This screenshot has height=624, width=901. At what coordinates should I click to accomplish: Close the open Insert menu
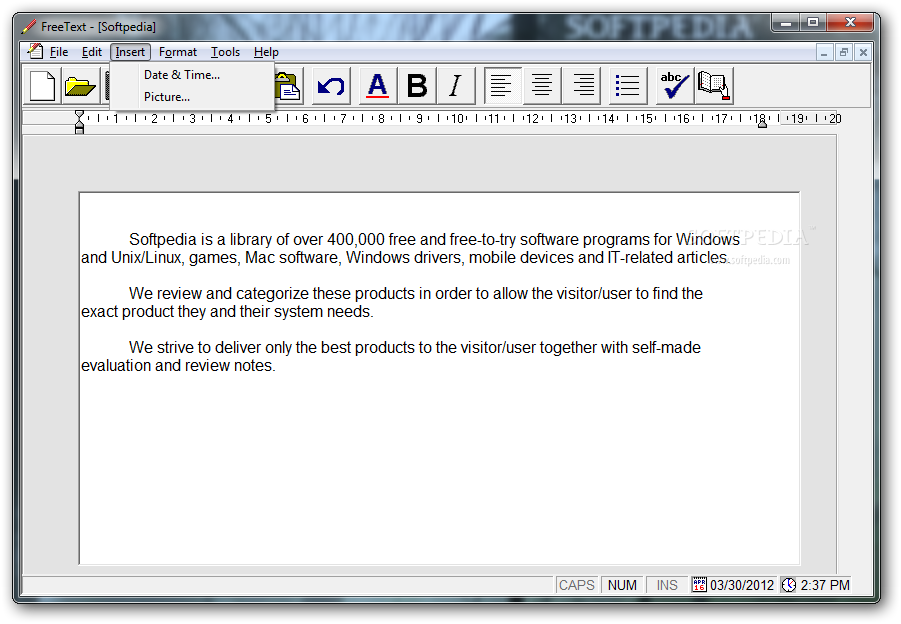tap(130, 52)
